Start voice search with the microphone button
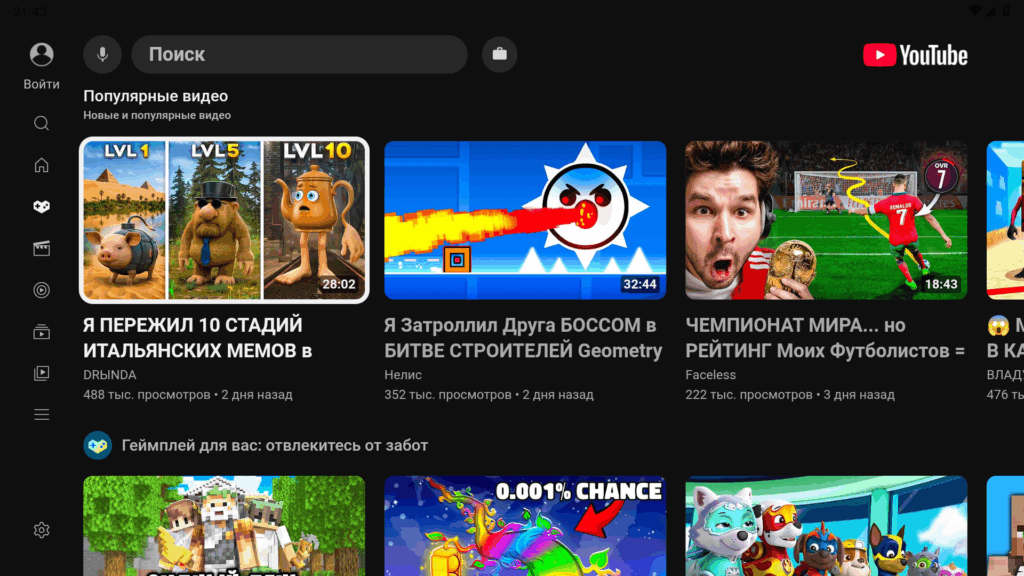 [103, 54]
